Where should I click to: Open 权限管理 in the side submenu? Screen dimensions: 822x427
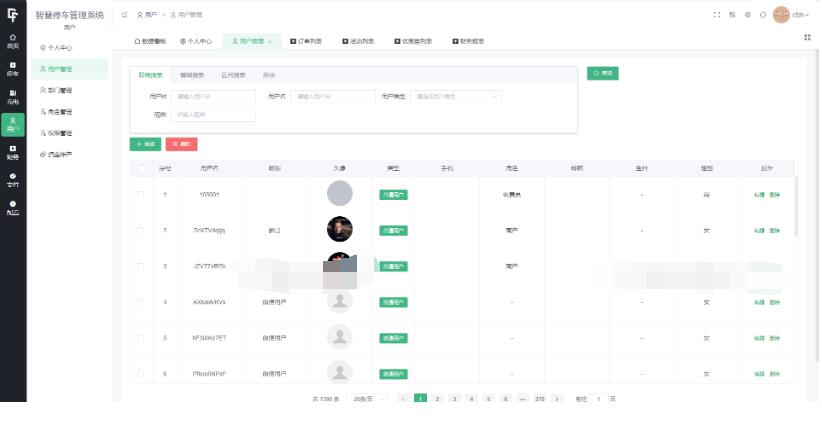pyautogui.click(x=69, y=134)
